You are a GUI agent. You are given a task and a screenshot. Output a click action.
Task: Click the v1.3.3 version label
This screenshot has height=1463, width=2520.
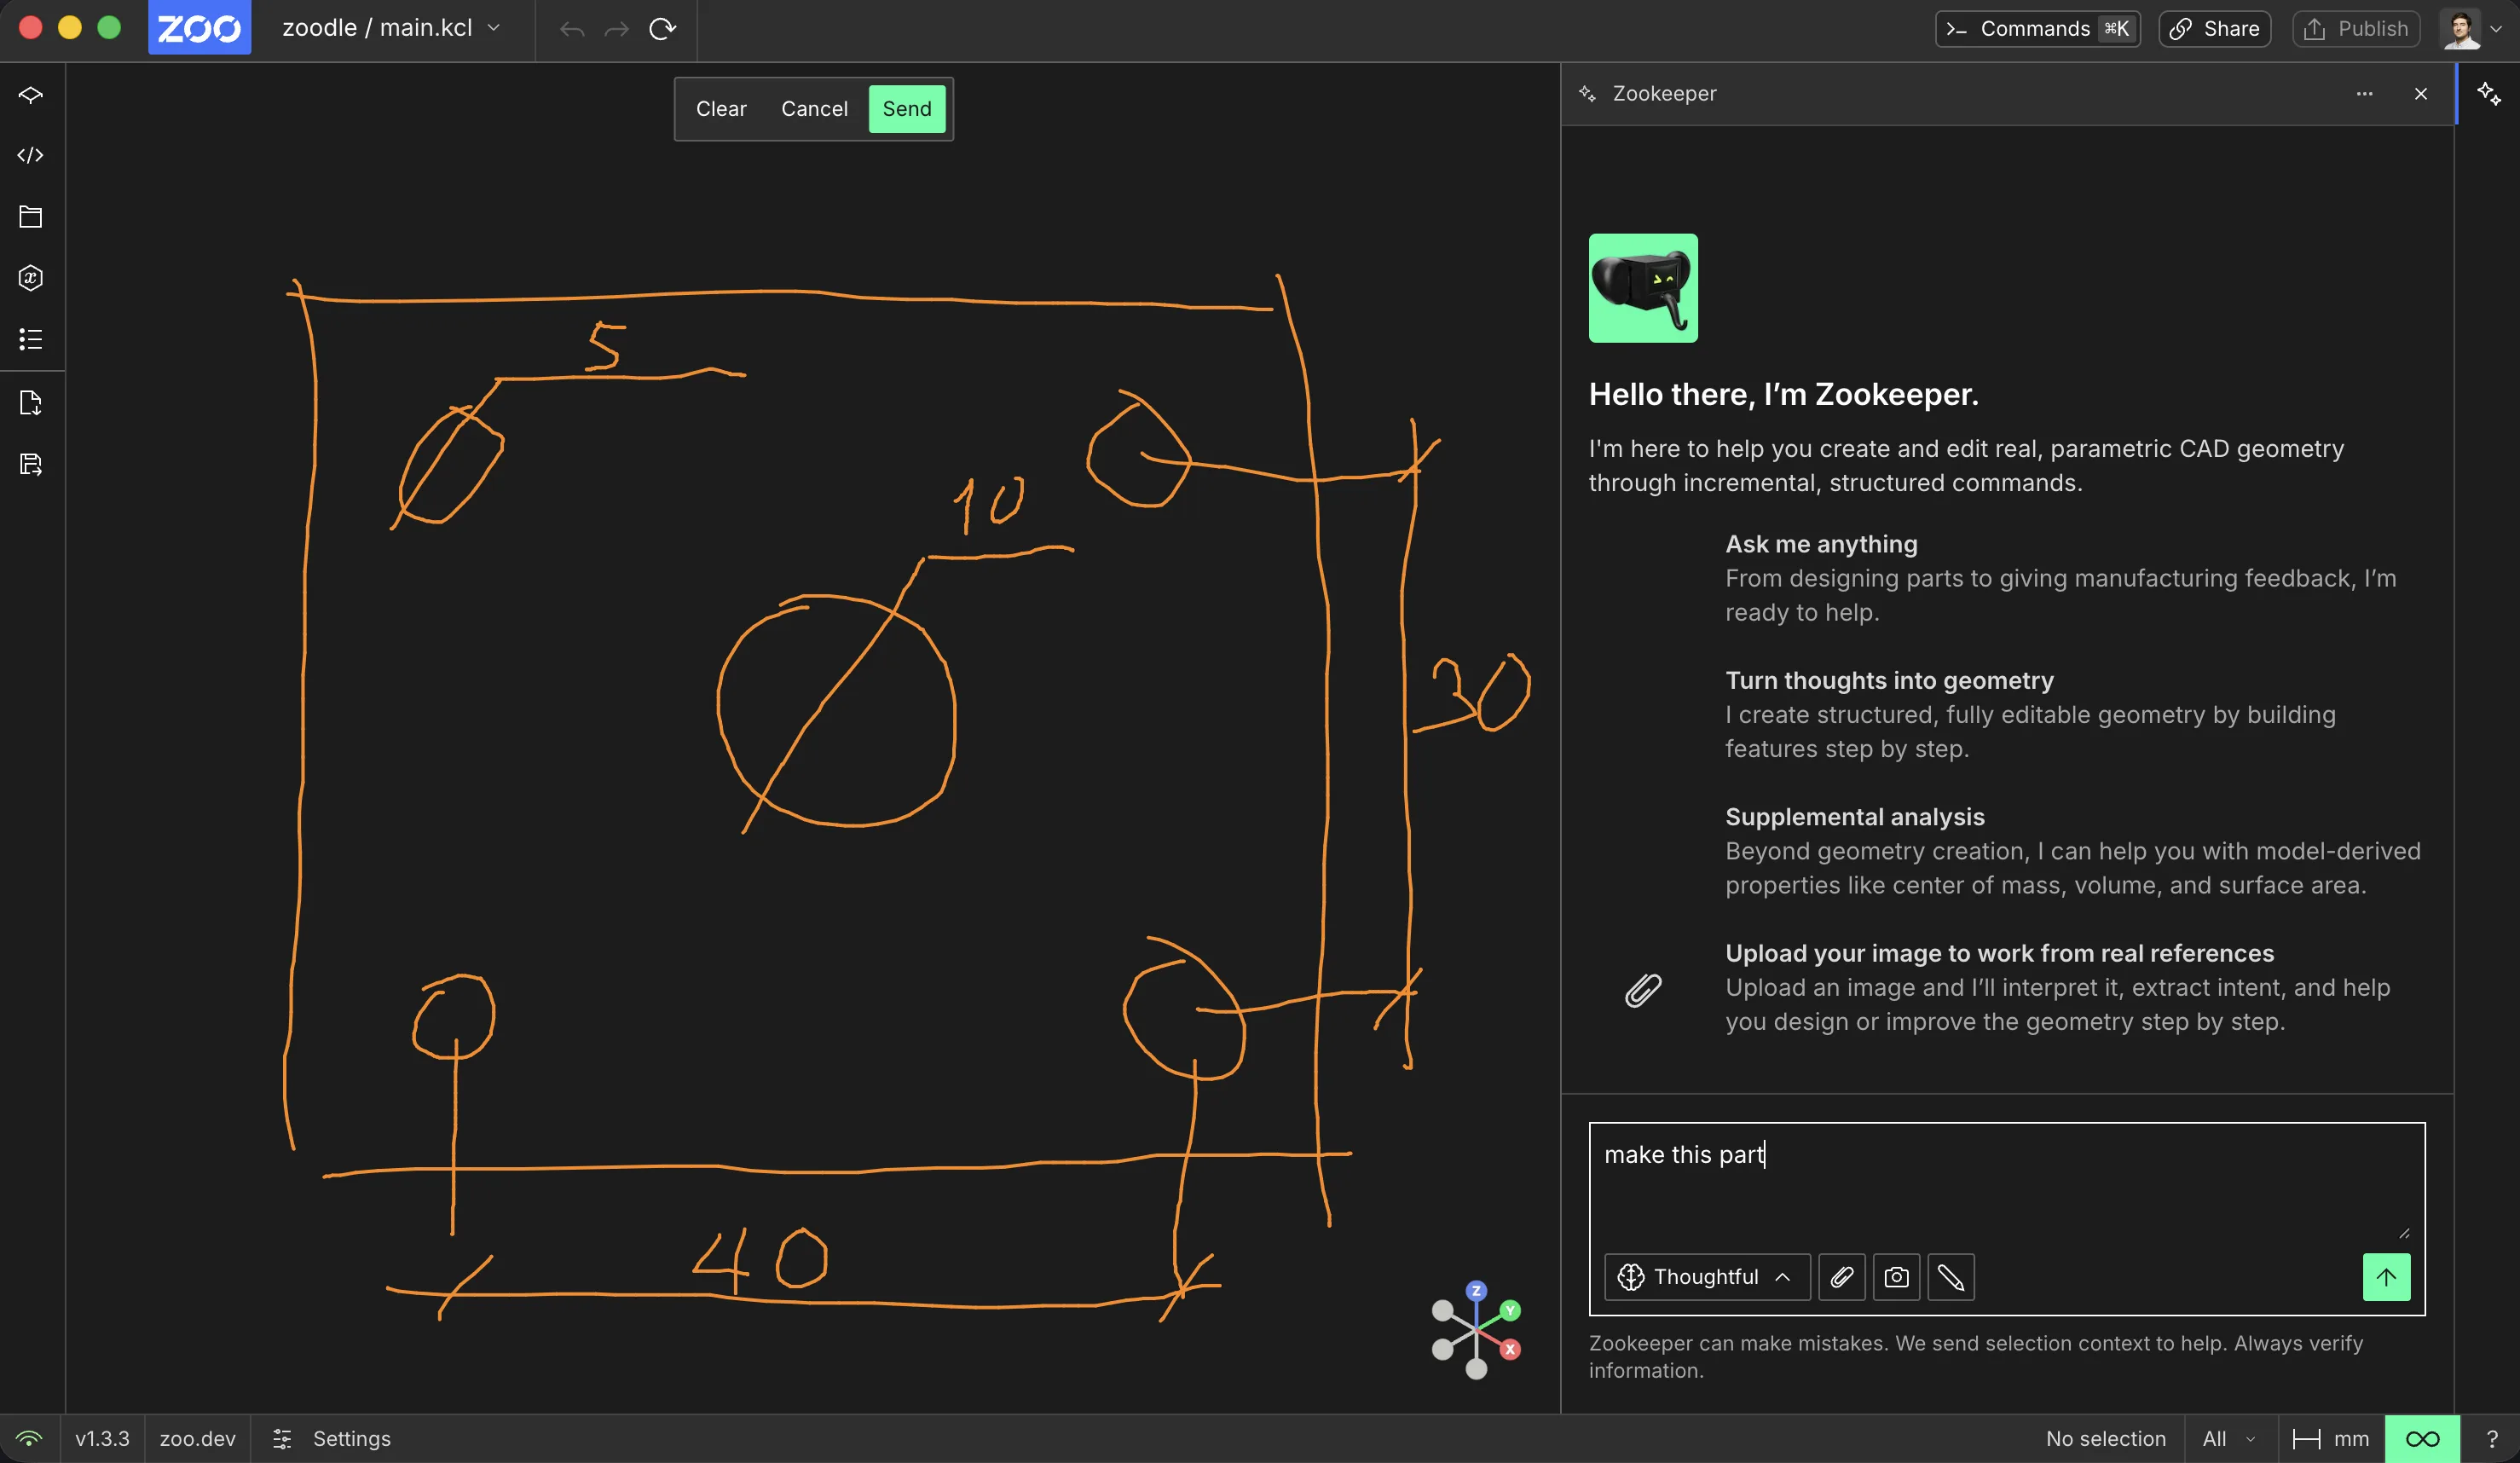(x=102, y=1439)
